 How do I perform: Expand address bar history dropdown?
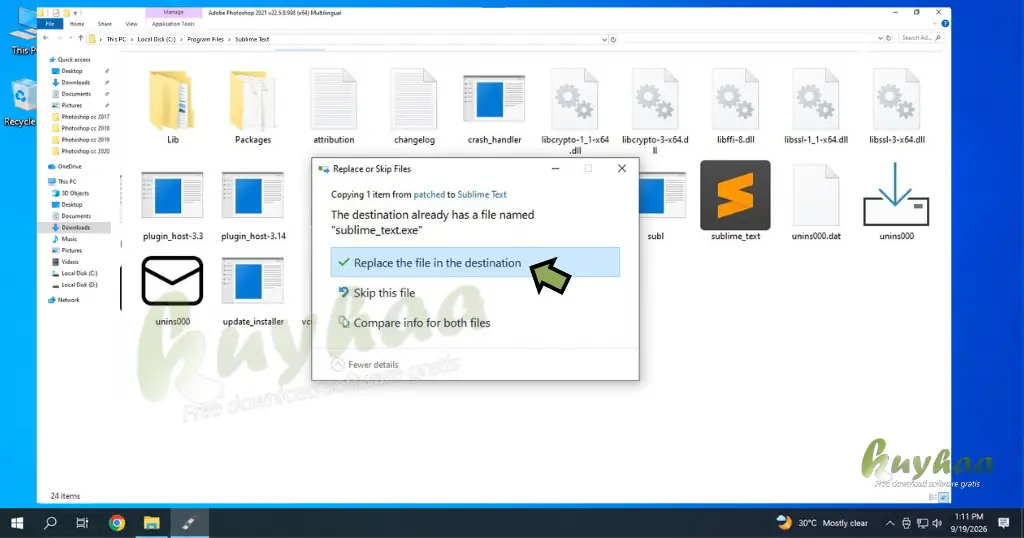coord(604,39)
